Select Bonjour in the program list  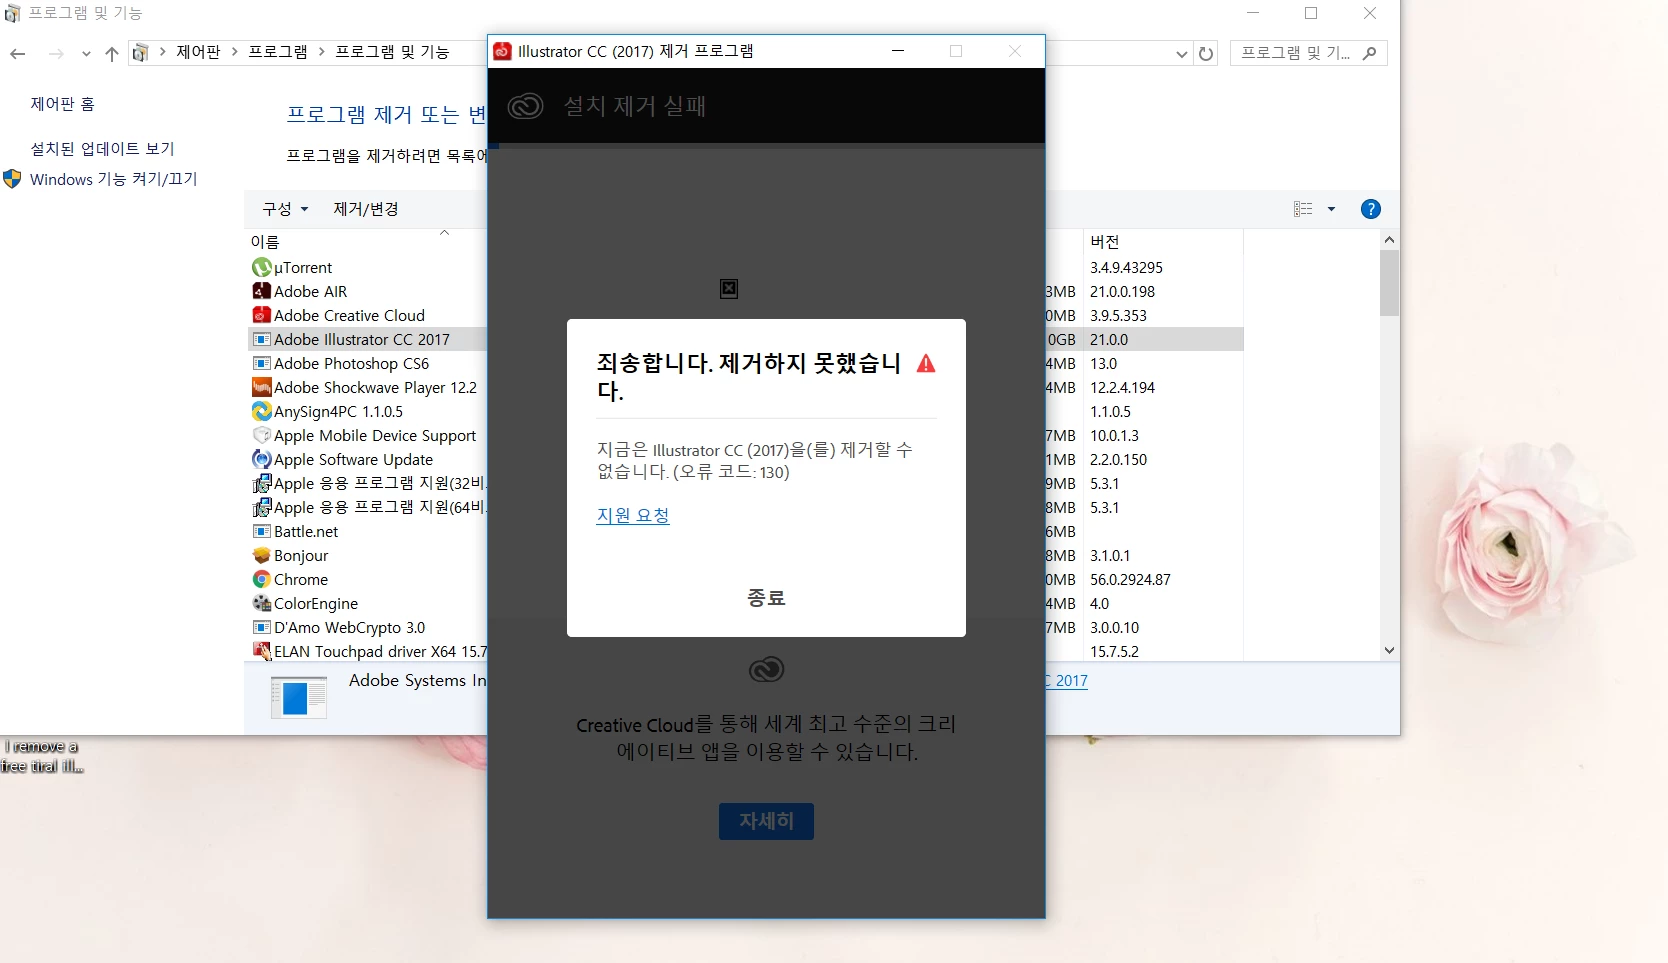click(301, 556)
